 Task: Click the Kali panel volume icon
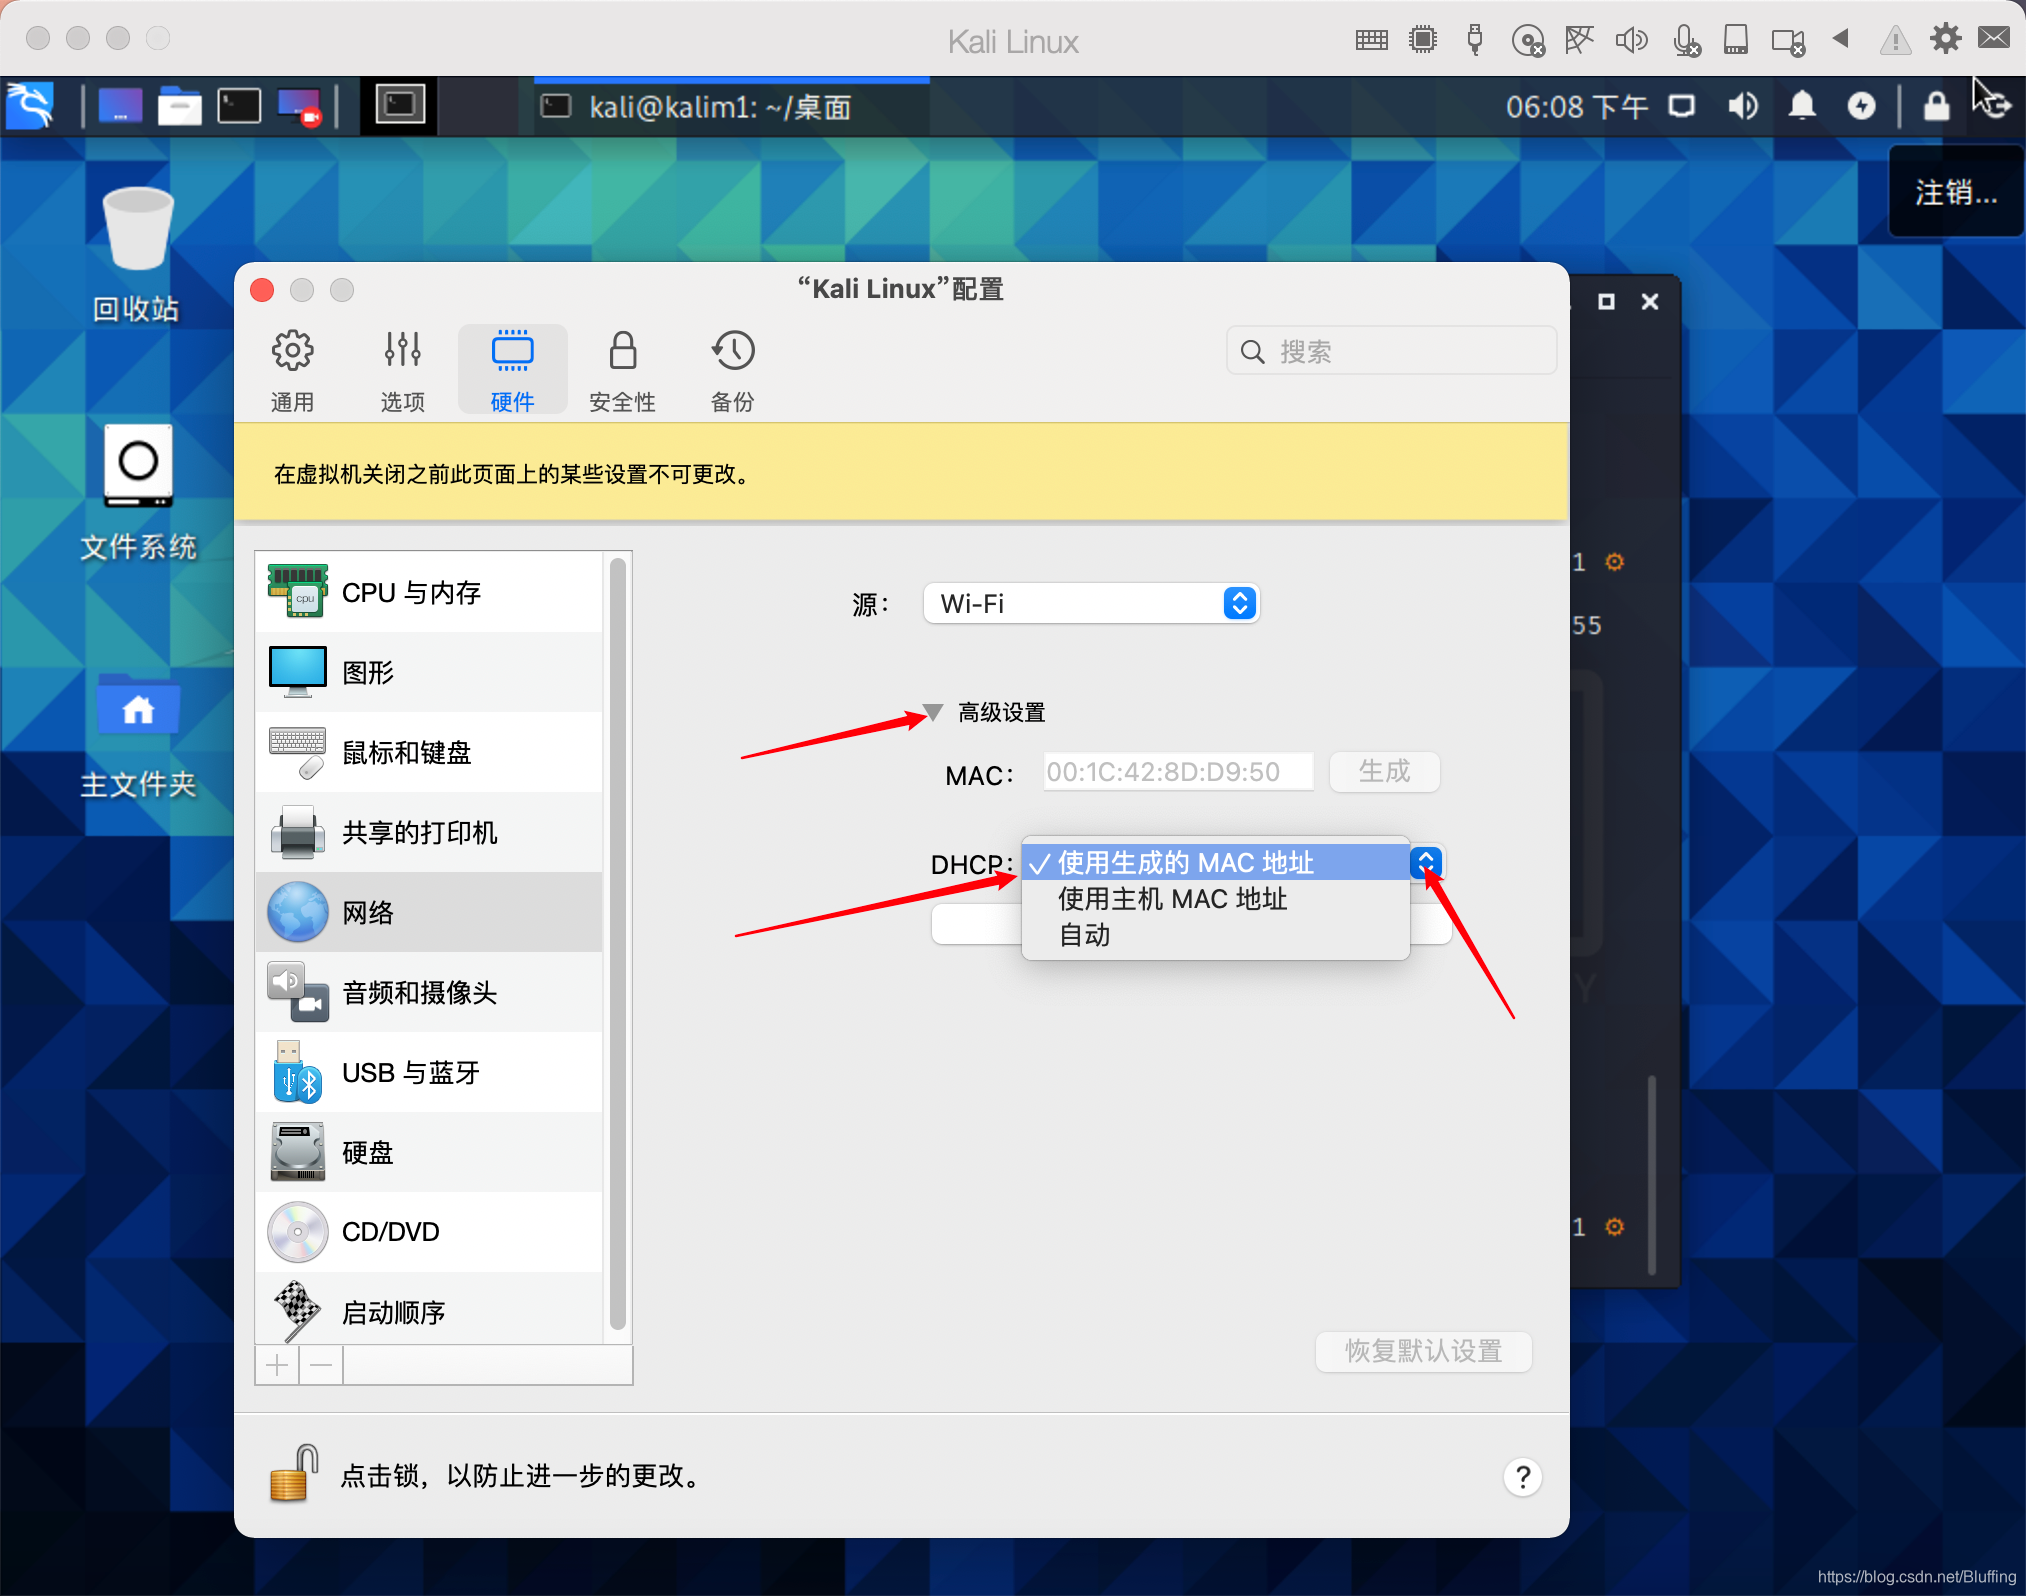coord(1743,106)
